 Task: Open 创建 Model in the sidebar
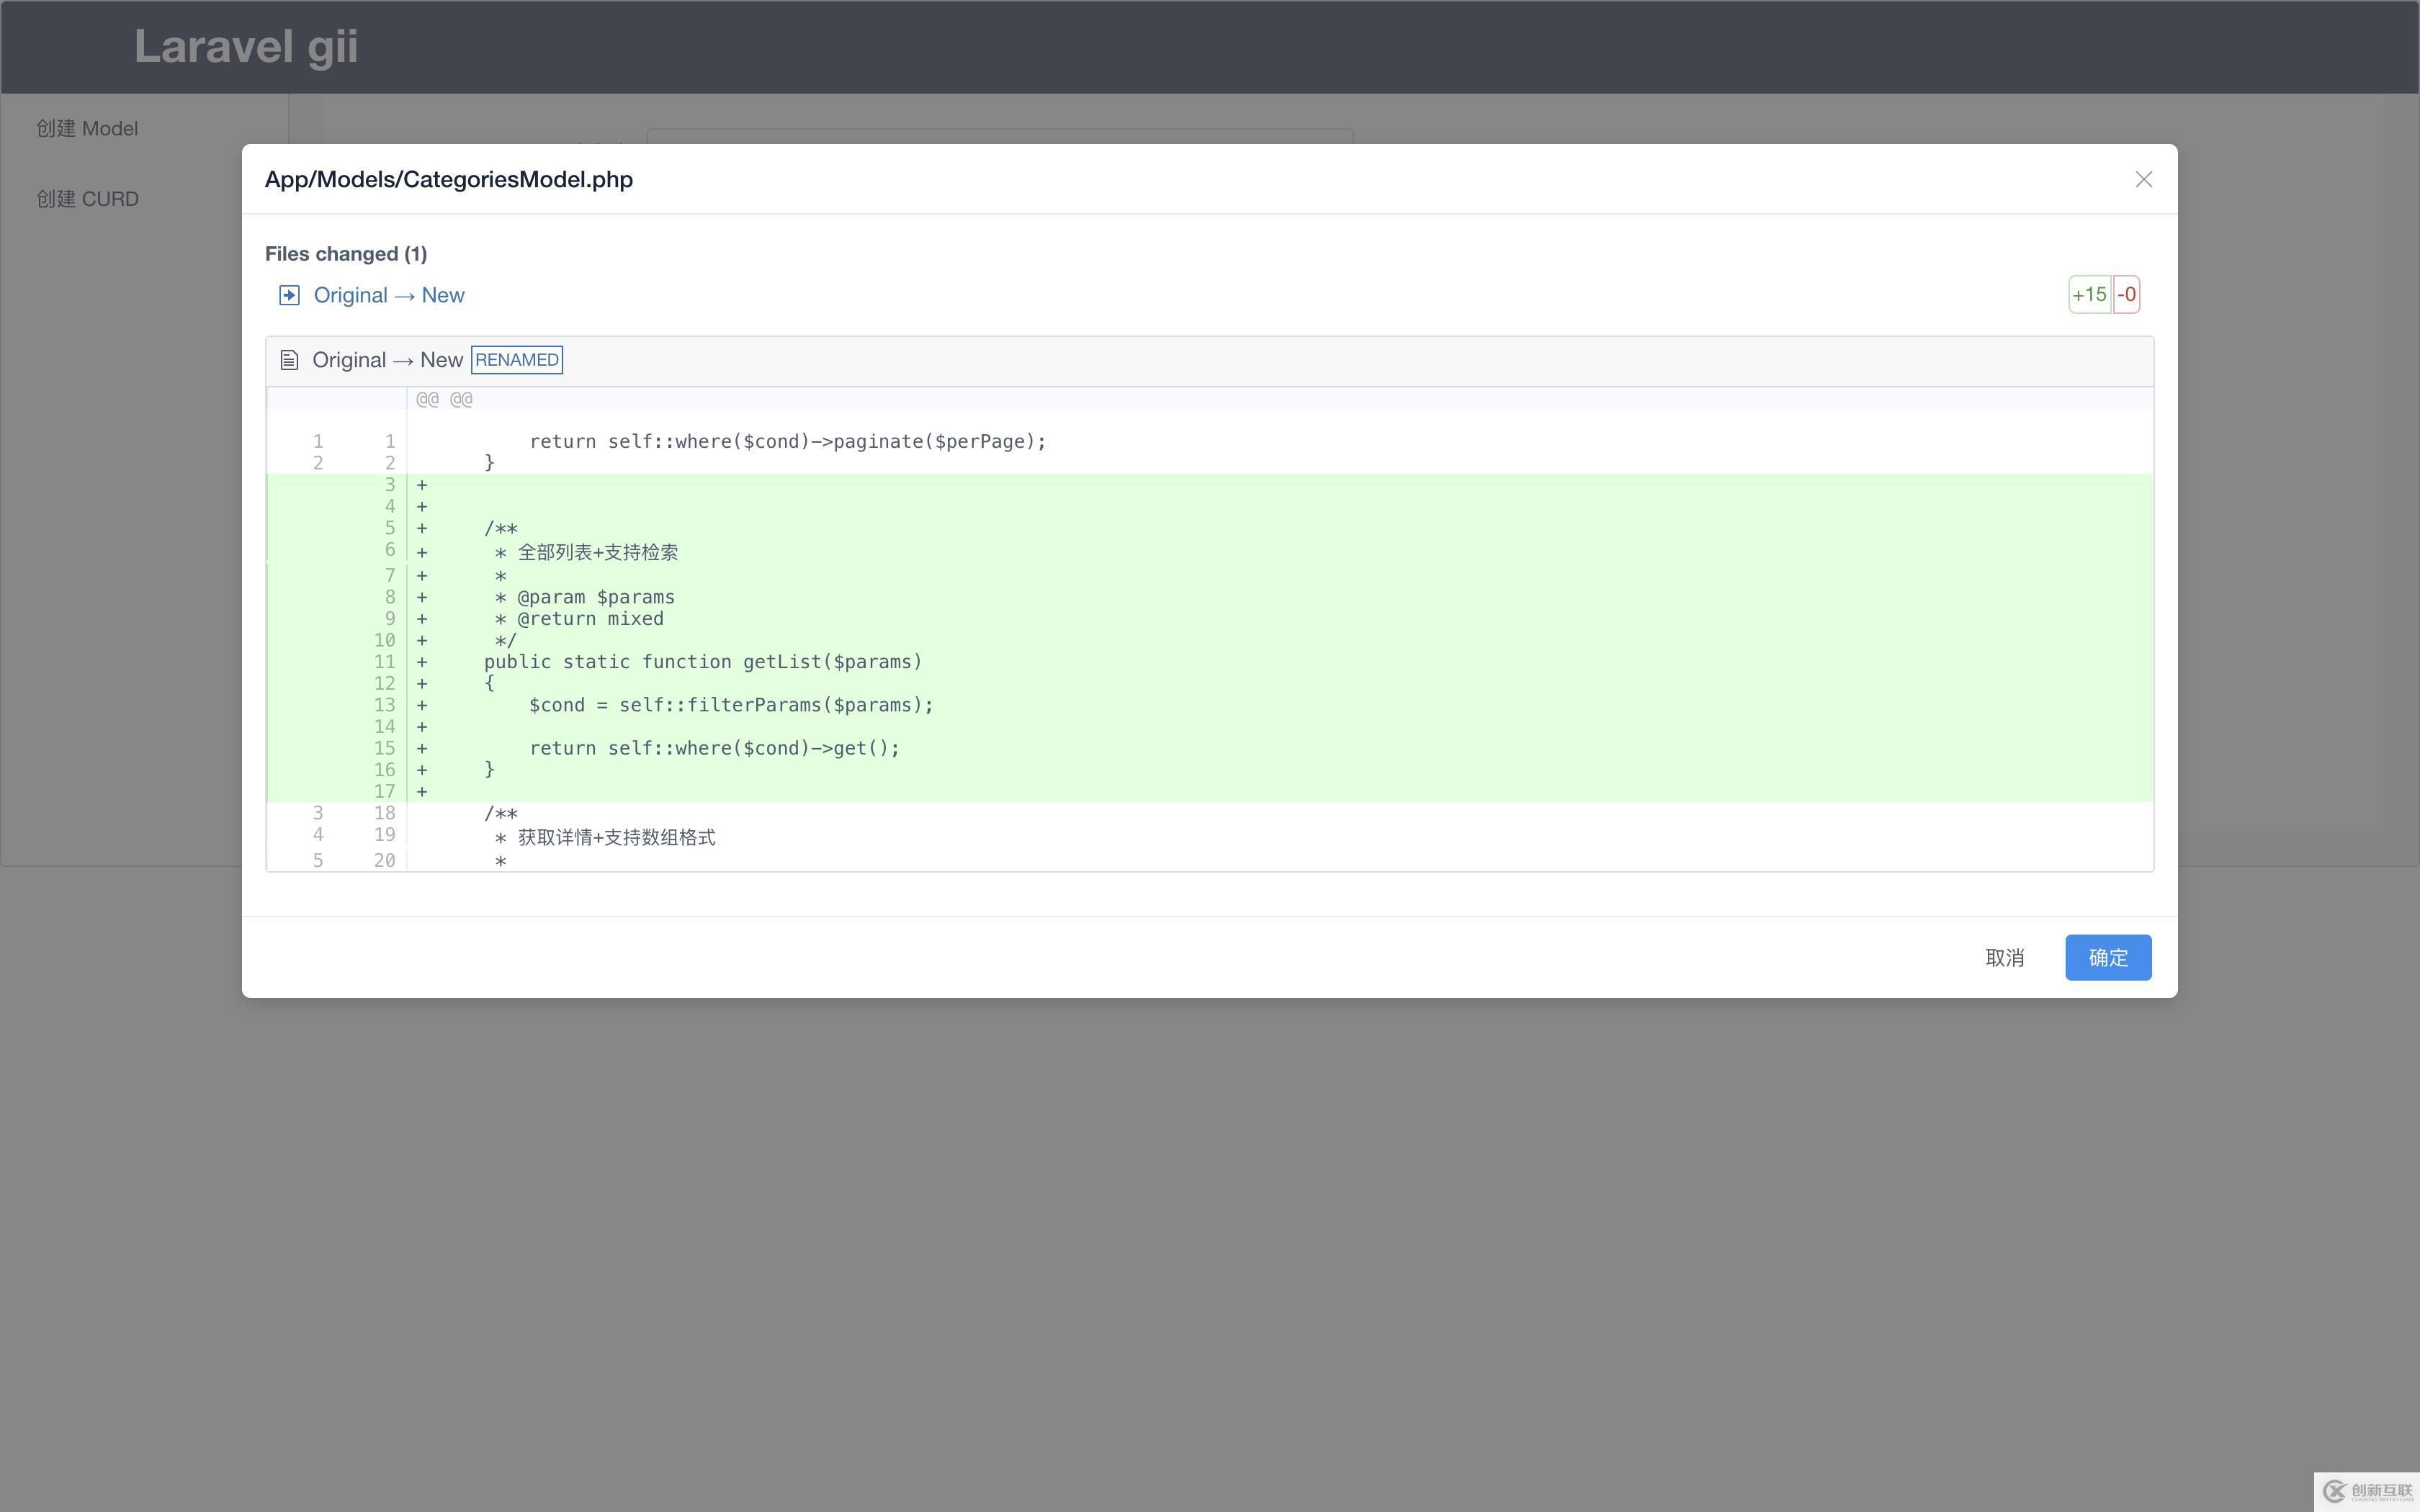pyautogui.click(x=87, y=129)
